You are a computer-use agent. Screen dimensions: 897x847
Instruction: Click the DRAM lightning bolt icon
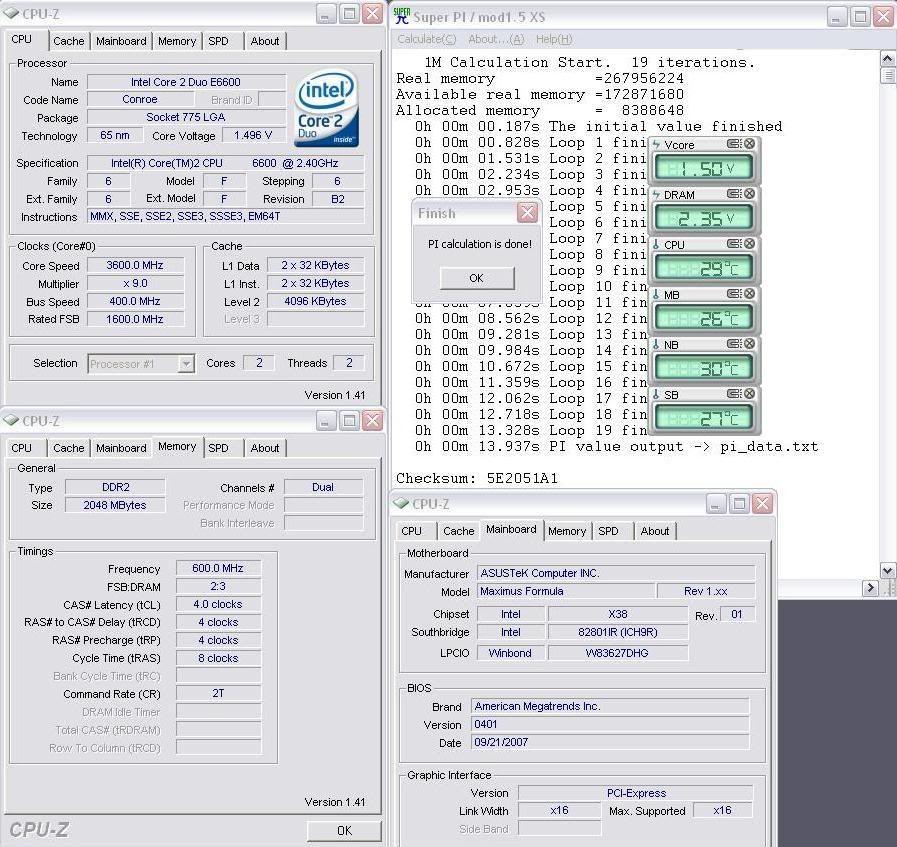656,195
